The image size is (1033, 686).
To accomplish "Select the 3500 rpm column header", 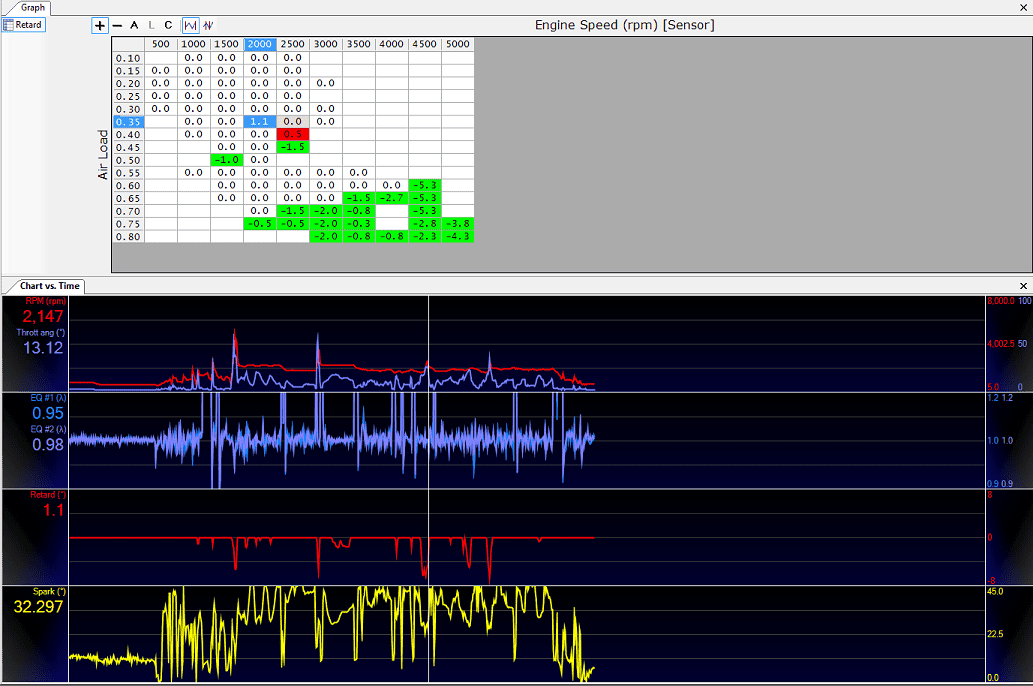I will 359,44.
